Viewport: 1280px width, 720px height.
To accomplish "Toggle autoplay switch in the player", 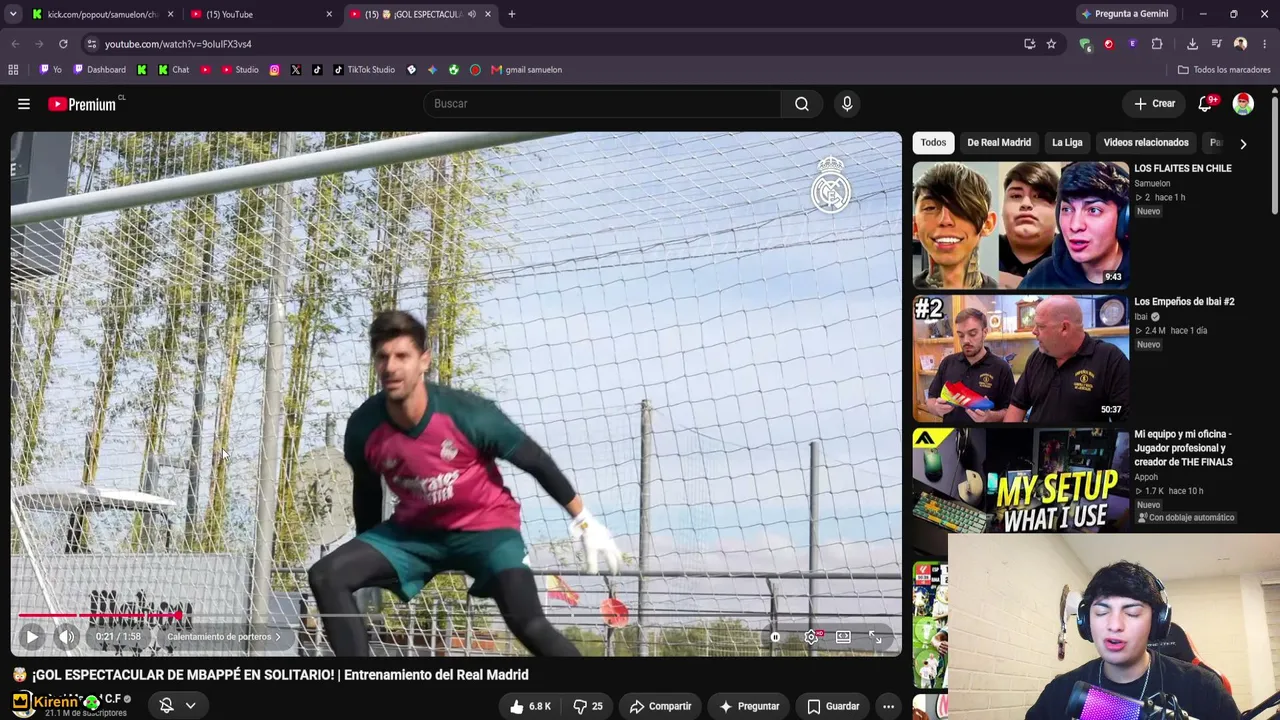I will [x=775, y=636].
